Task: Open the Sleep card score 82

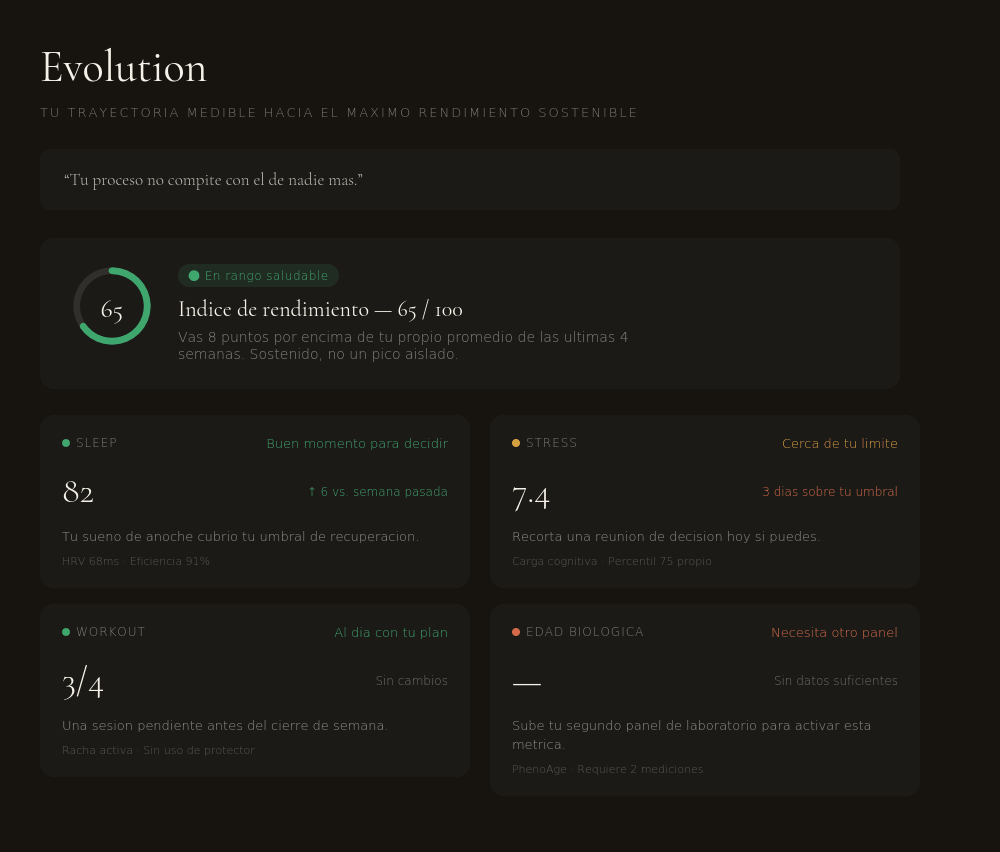Action: 78,492
